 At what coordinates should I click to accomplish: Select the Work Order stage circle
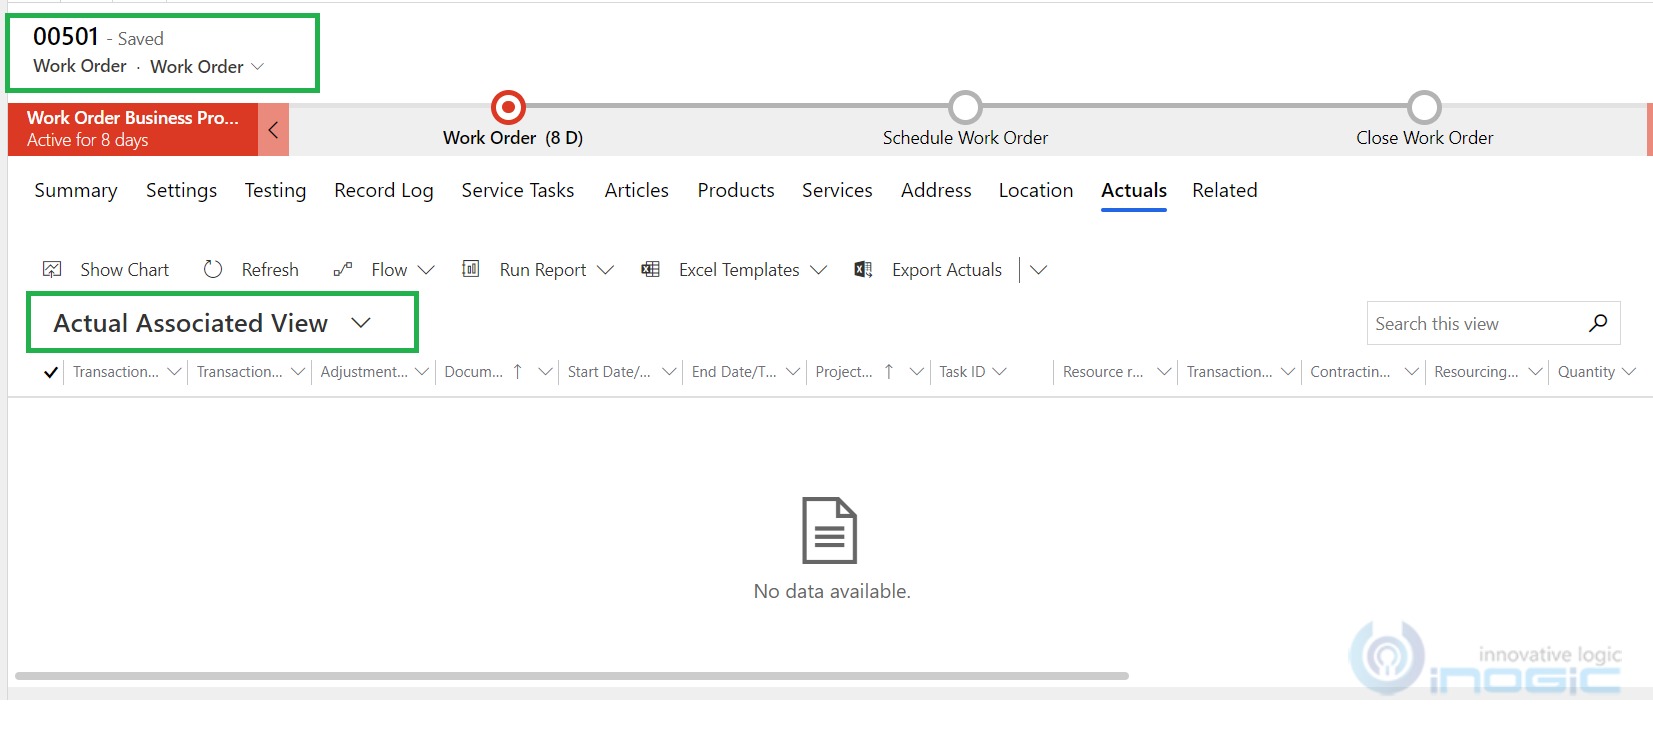(x=508, y=106)
